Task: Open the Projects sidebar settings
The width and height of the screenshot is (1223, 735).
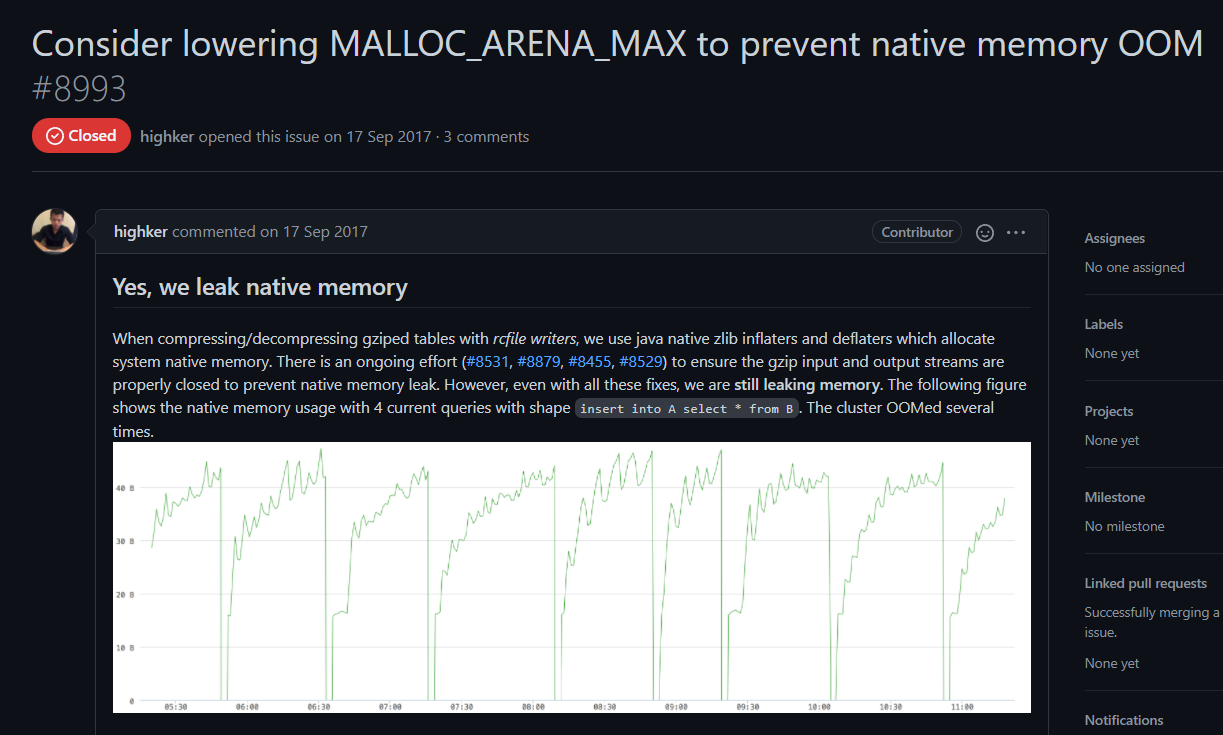Action: 1111,411
